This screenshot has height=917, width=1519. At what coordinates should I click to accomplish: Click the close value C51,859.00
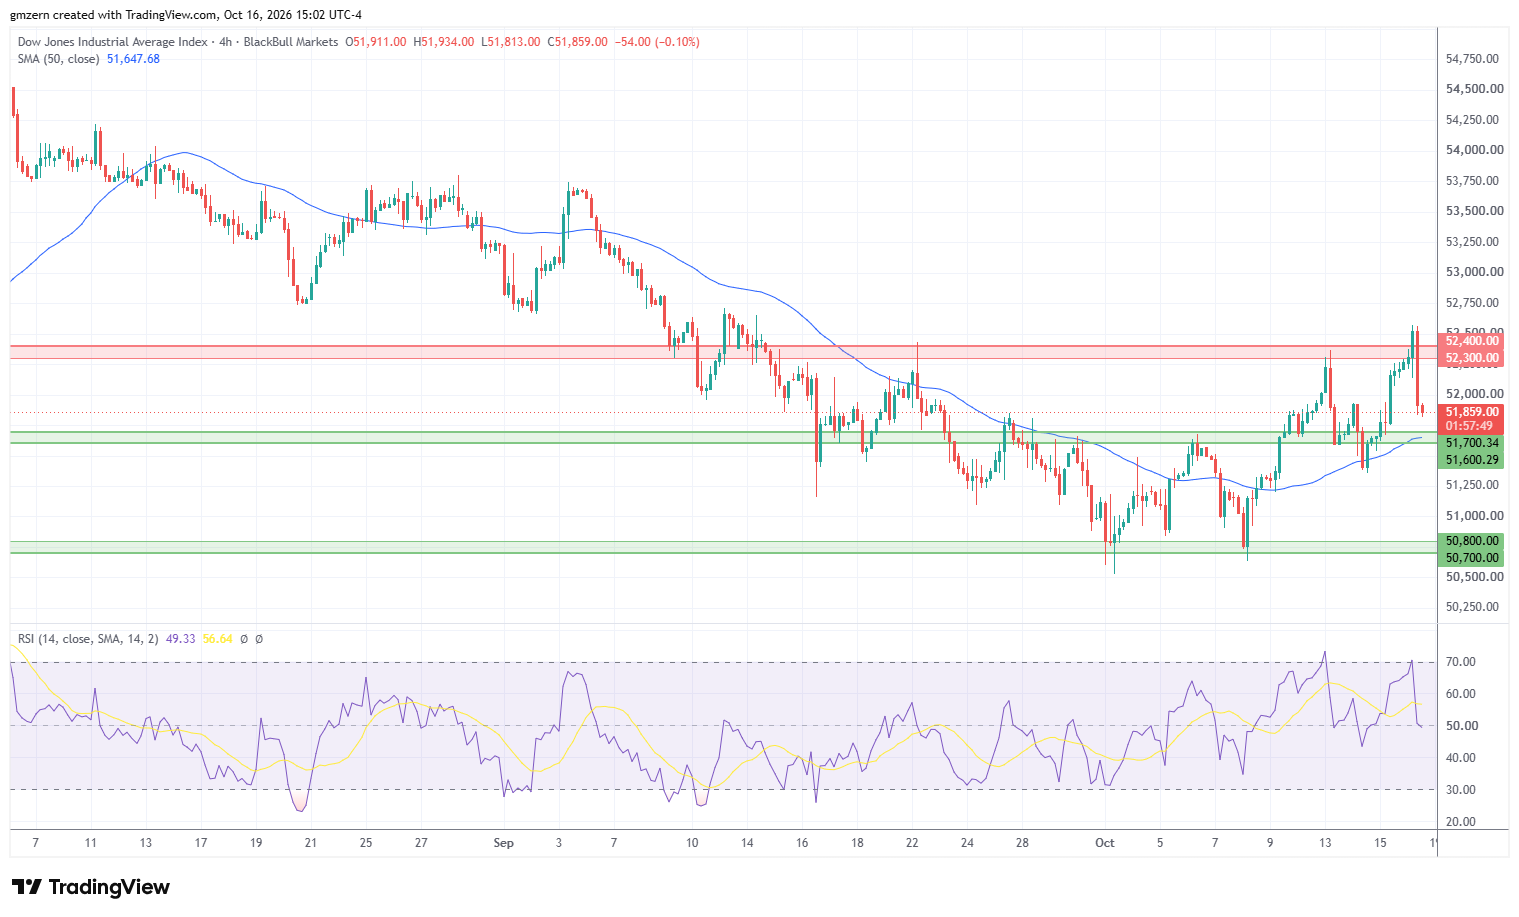click(x=577, y=42)
